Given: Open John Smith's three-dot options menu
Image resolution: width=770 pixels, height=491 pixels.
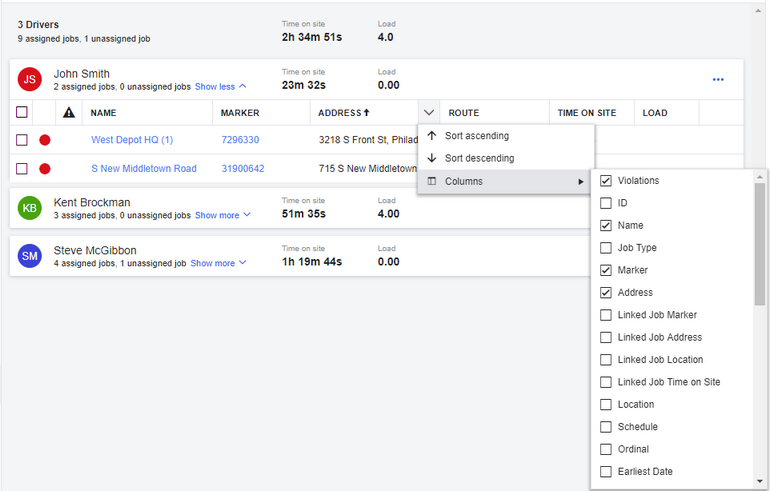Looking at the screenshot, I should 718,80.
